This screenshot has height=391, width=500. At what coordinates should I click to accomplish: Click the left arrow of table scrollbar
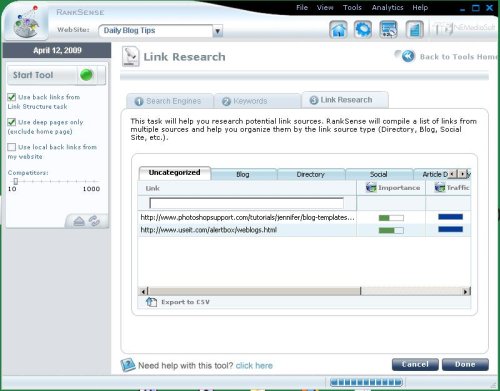pos(143,291)
